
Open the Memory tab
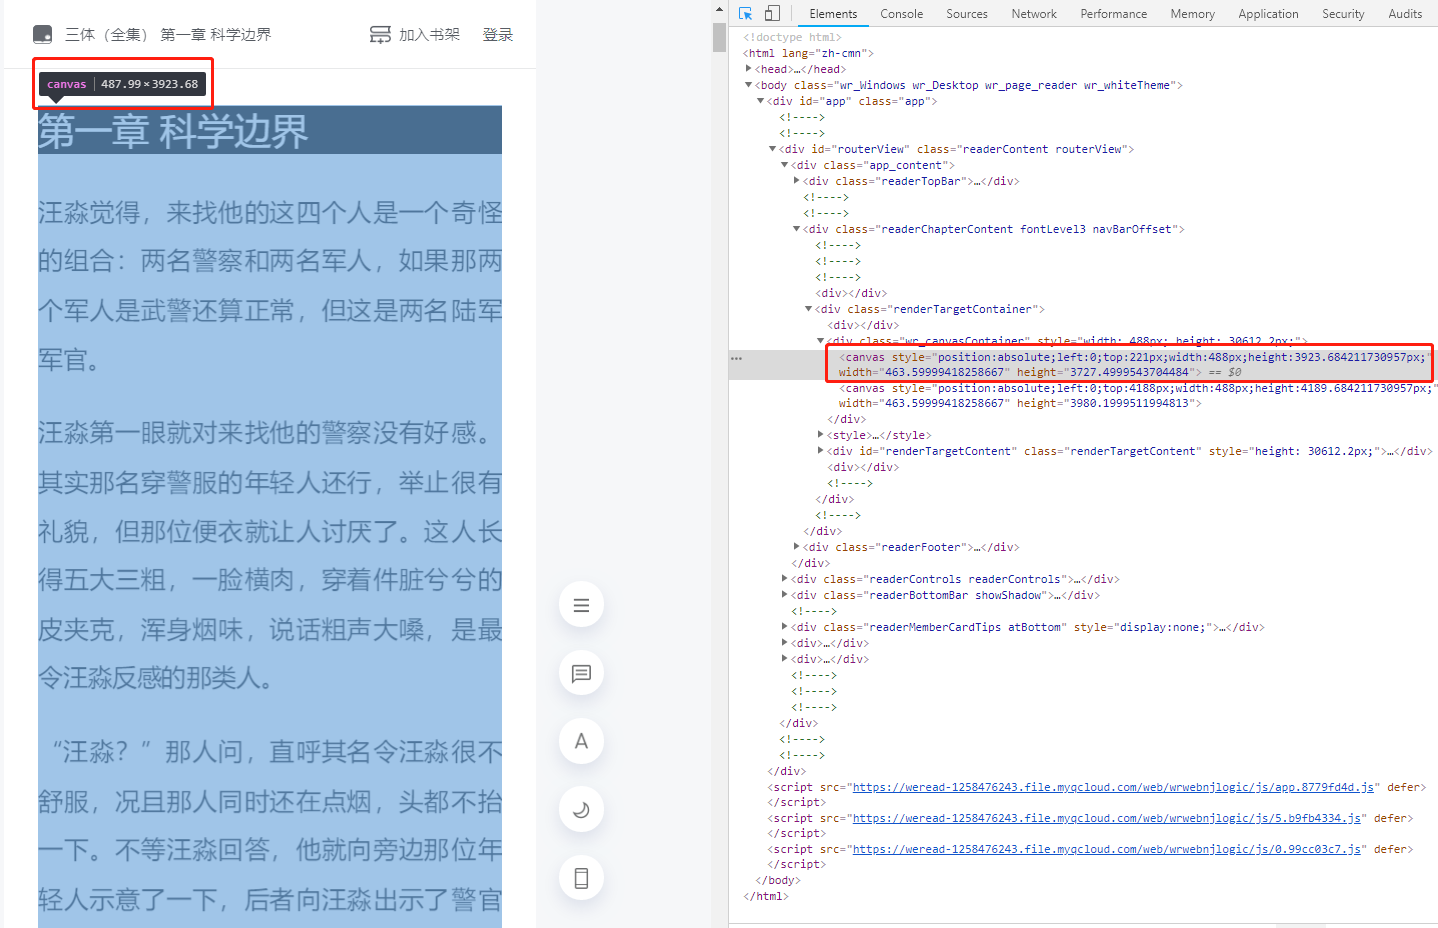pyautogui.click(x=1193, y=14)
